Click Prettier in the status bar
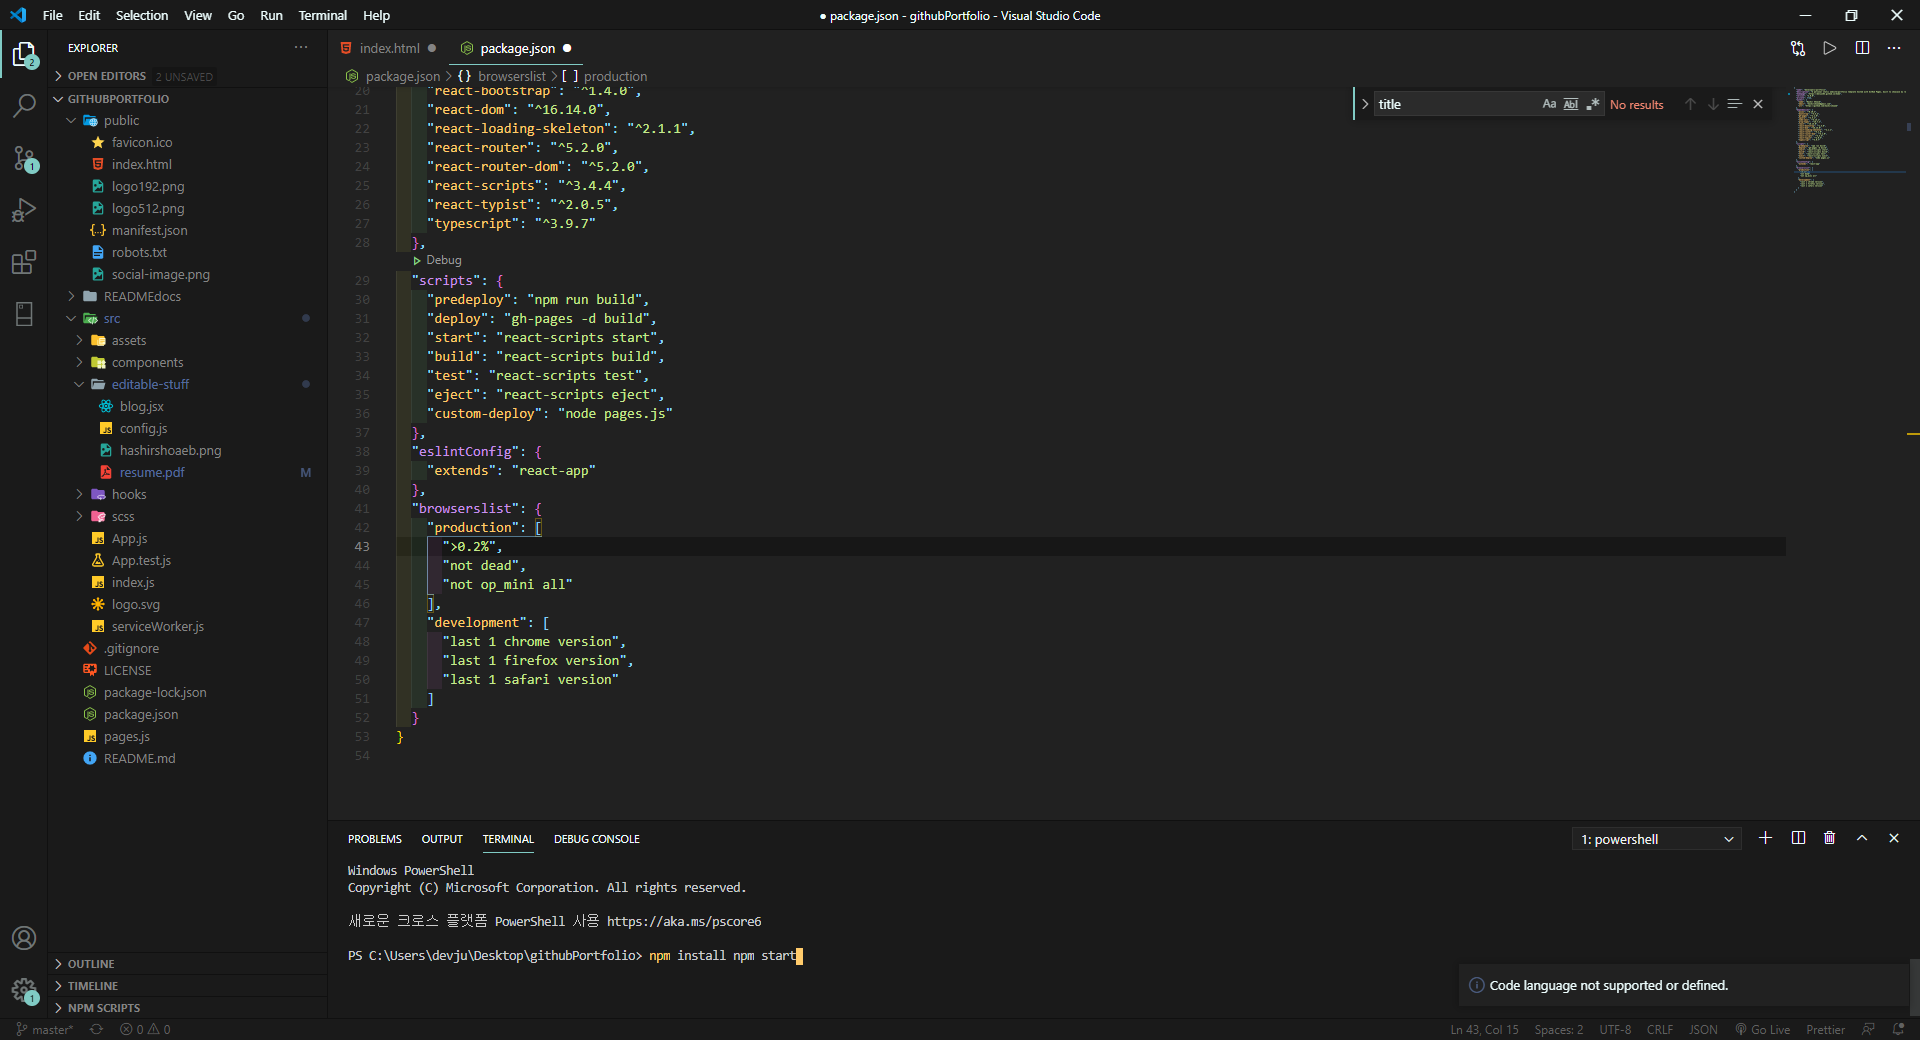 pos(1825,1029)
